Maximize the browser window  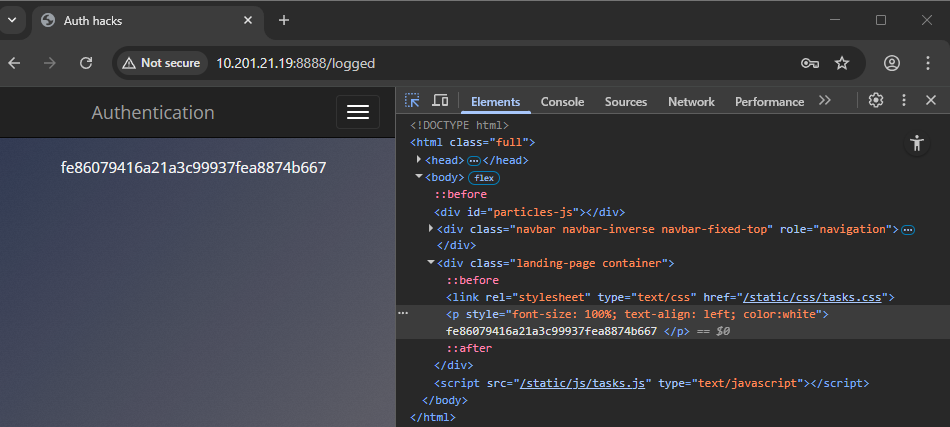[x=881, y=20]
